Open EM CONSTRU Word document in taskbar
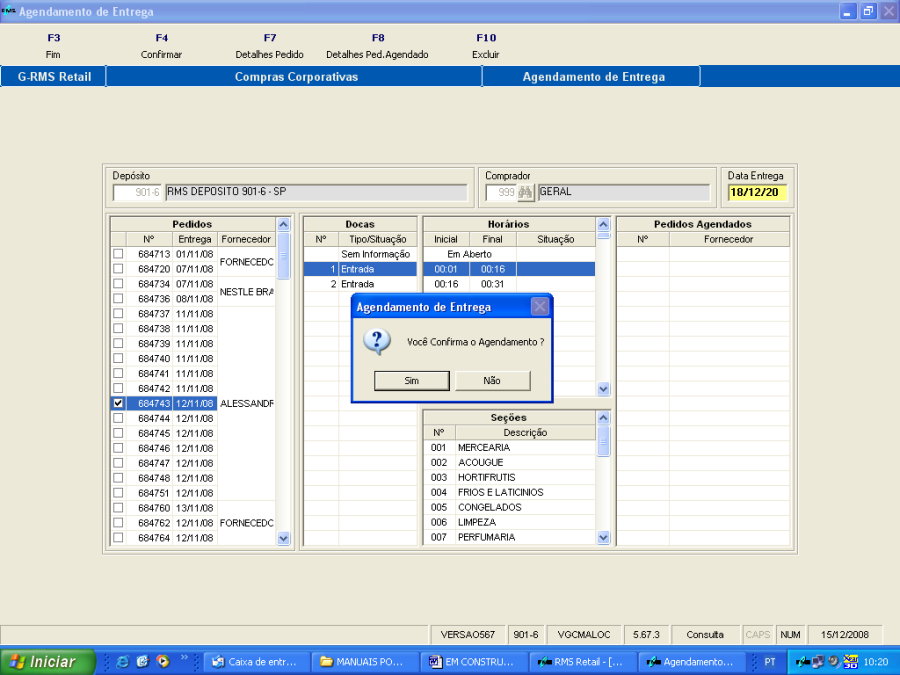Viewport: 900px width, 675px height. [471, 662]
